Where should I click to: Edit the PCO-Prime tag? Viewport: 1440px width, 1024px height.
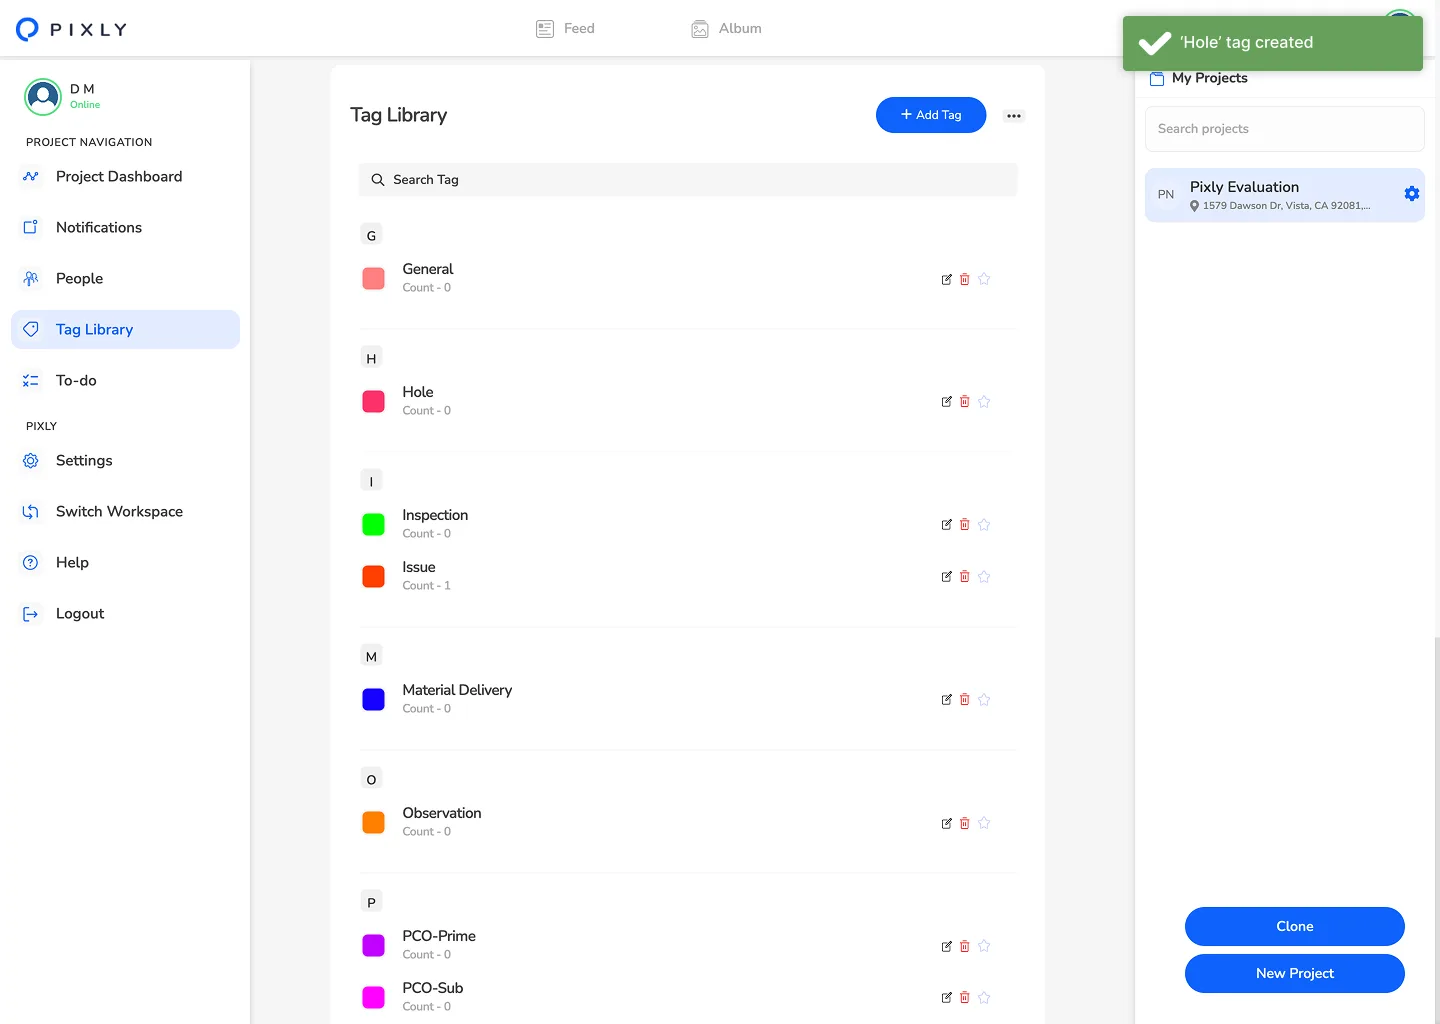[x=946, y=946]
